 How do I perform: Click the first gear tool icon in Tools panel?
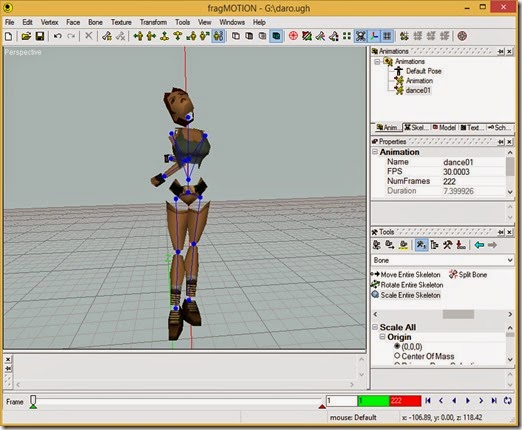[x=377, y=245]
